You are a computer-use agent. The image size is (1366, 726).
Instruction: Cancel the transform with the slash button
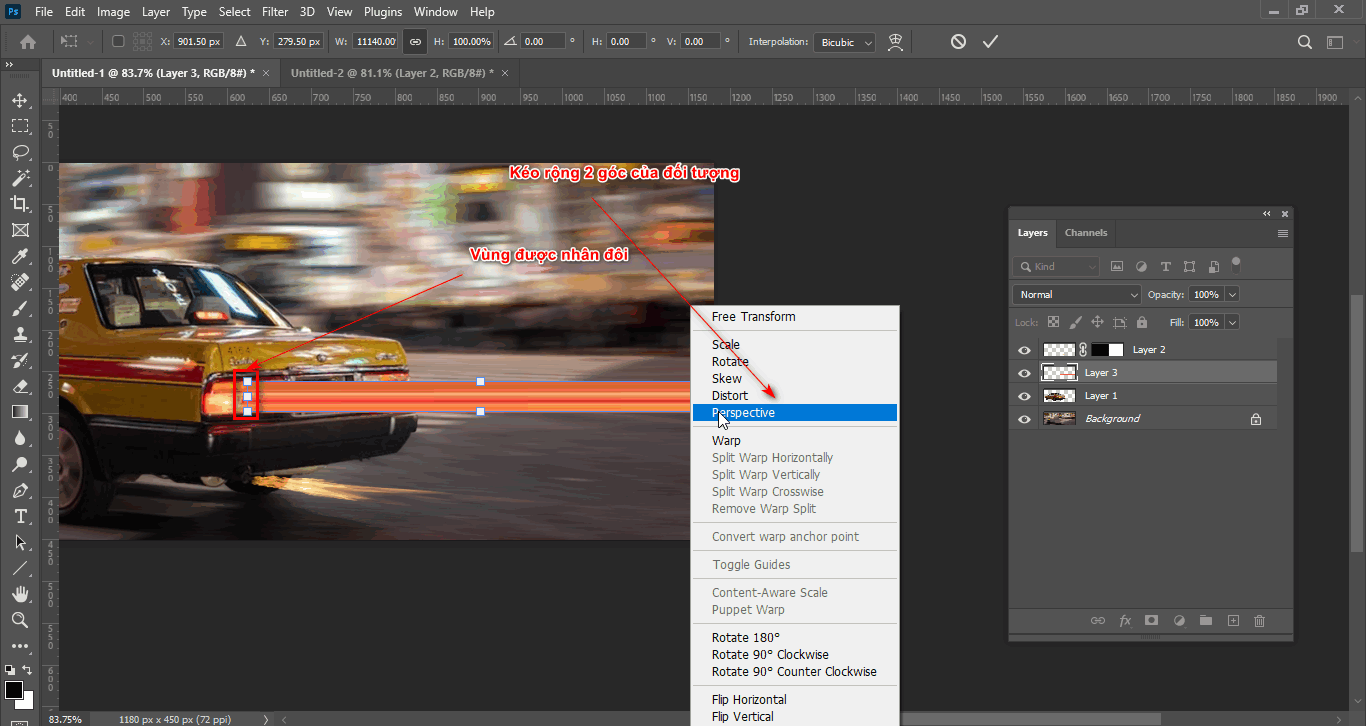[958, 41]
